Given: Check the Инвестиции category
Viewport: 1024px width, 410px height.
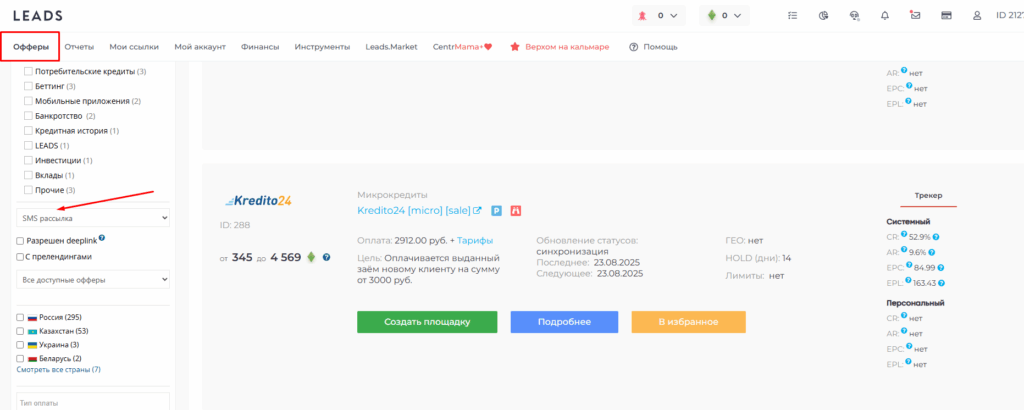Looking at the screenshot, I should (x=28, y=160).
